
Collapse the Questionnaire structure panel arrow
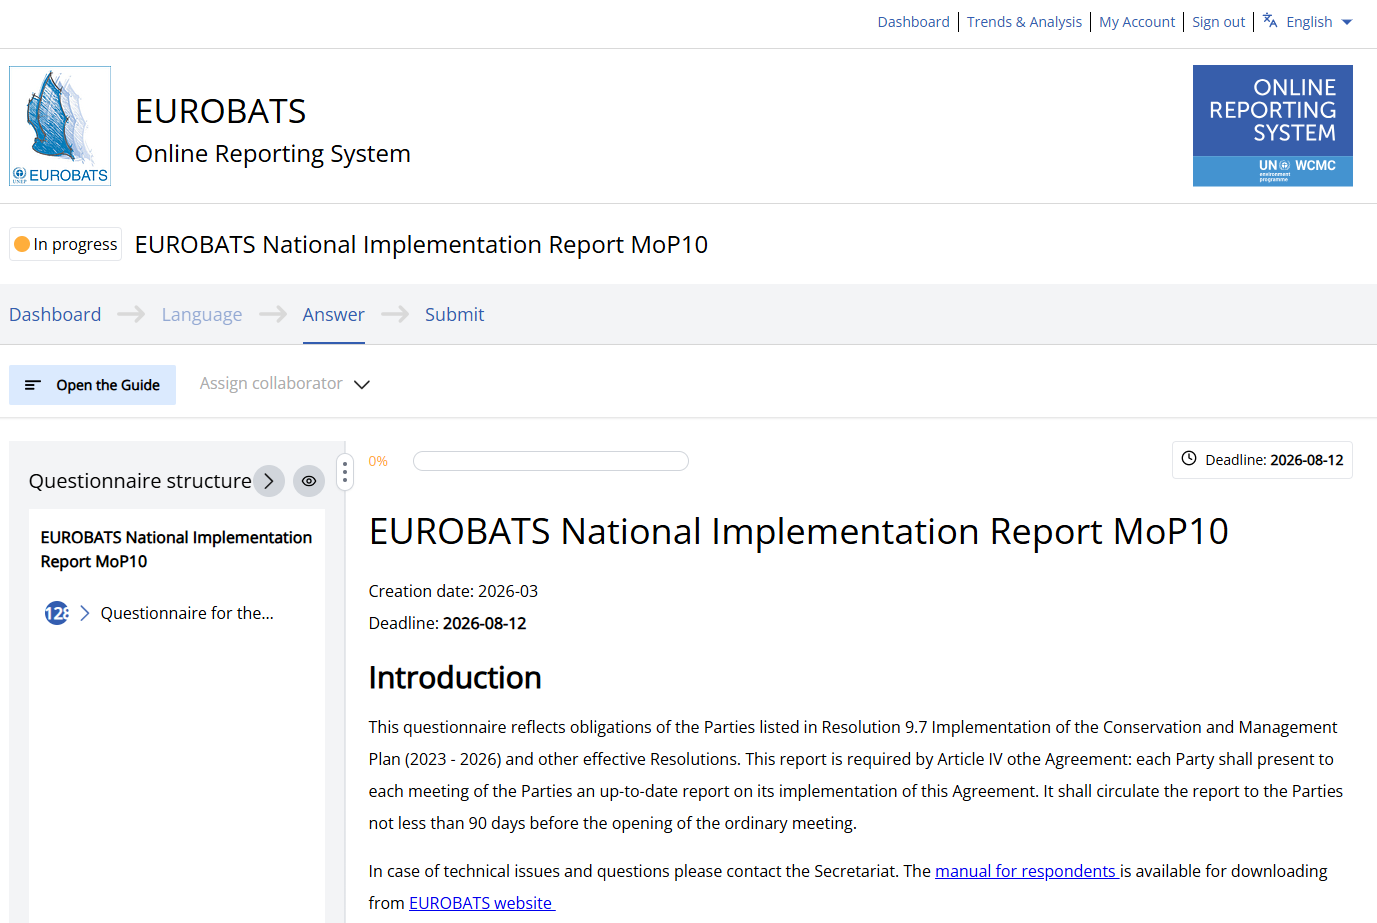[269, 481]
